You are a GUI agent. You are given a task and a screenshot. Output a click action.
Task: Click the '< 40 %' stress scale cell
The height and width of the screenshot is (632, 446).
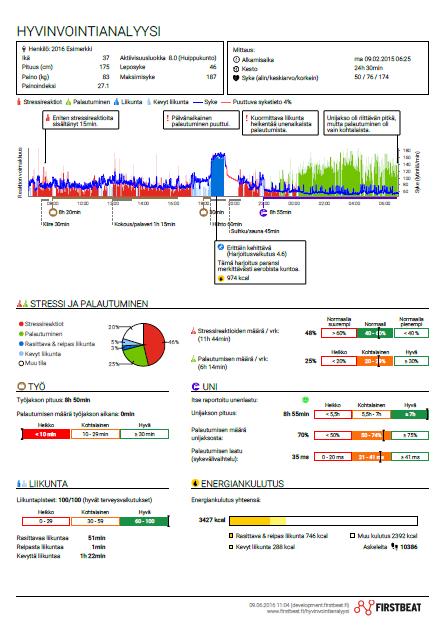coord(411,333)
